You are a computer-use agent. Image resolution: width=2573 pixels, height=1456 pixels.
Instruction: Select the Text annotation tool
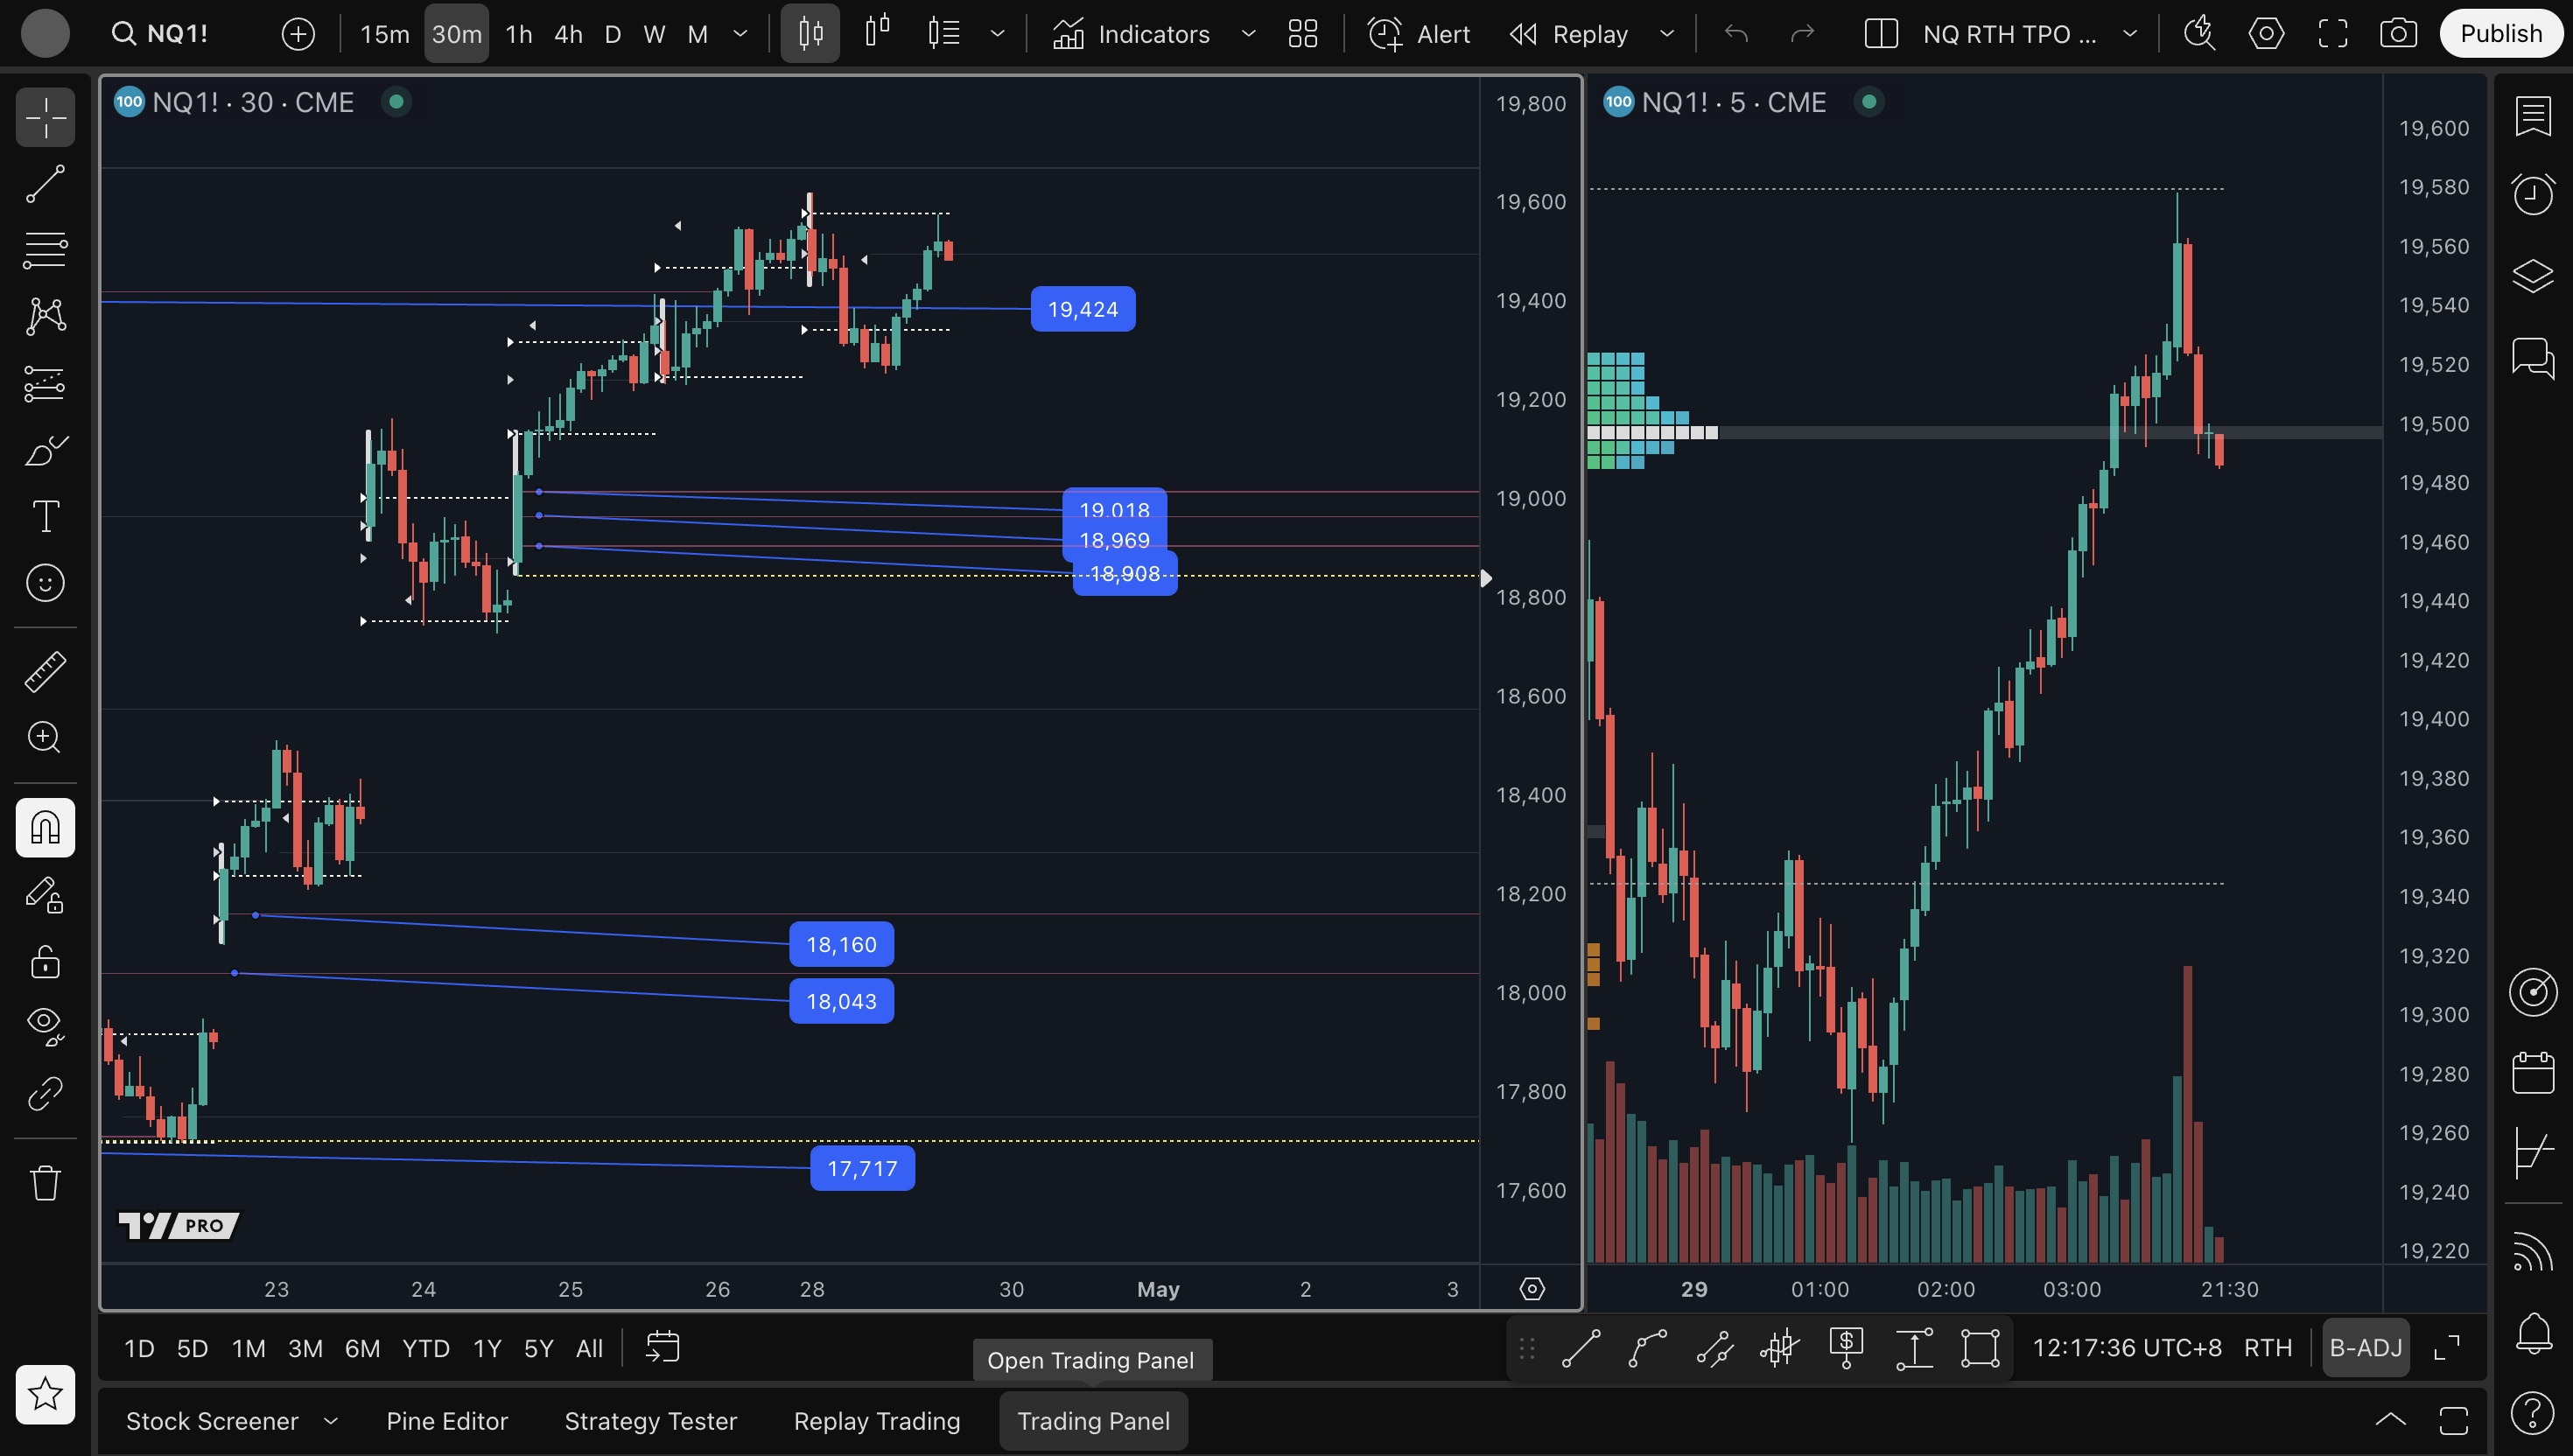(45, 516)
